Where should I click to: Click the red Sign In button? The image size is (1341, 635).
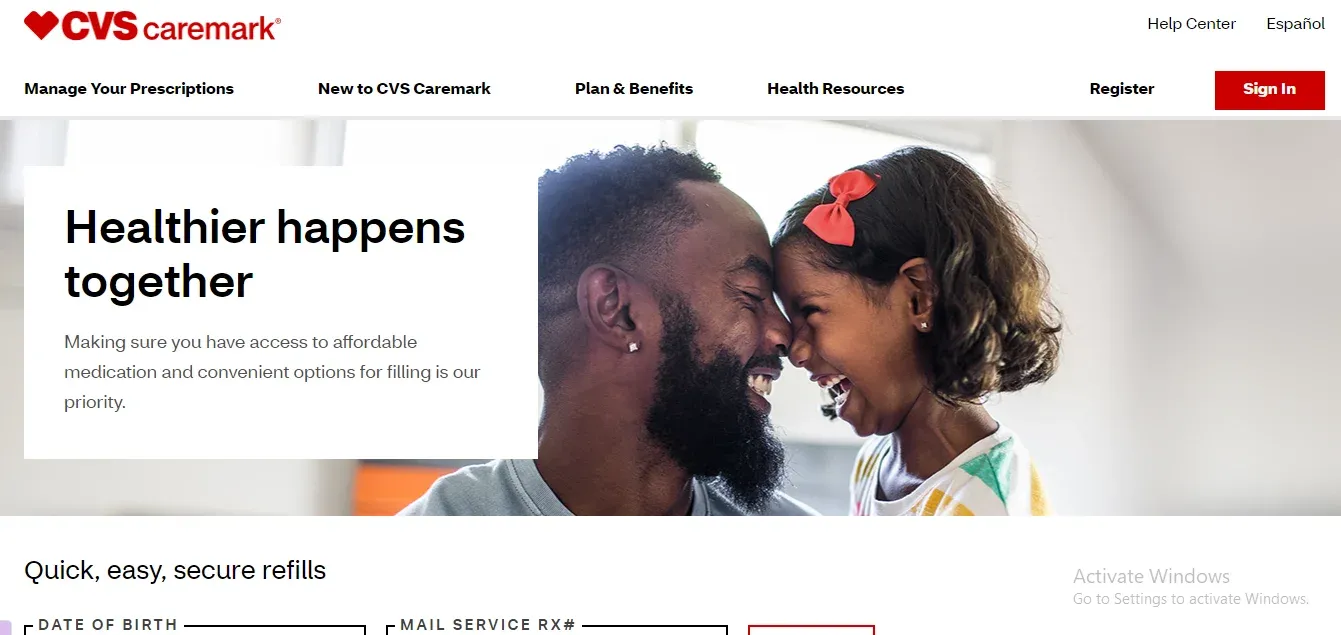point(1269,90)
